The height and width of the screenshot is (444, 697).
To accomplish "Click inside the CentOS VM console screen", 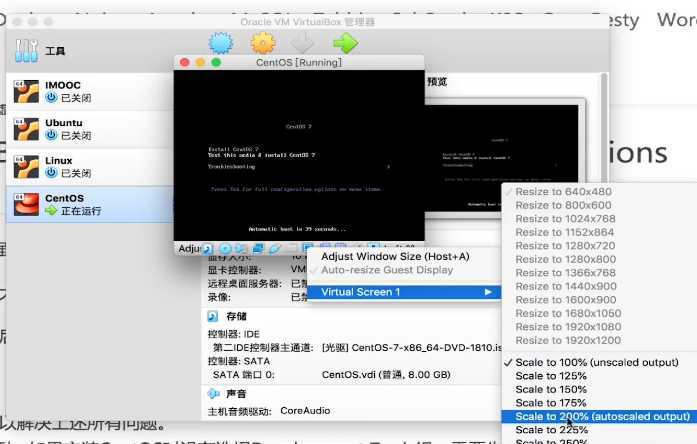I will coord(299,156).
